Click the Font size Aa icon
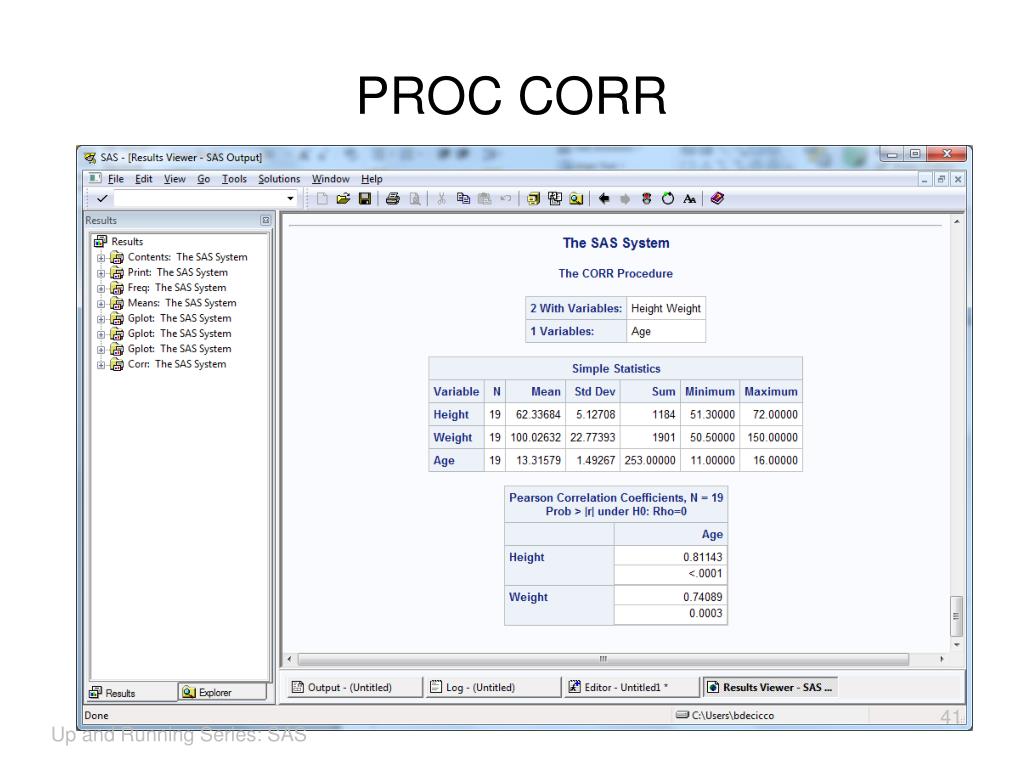 689,199
